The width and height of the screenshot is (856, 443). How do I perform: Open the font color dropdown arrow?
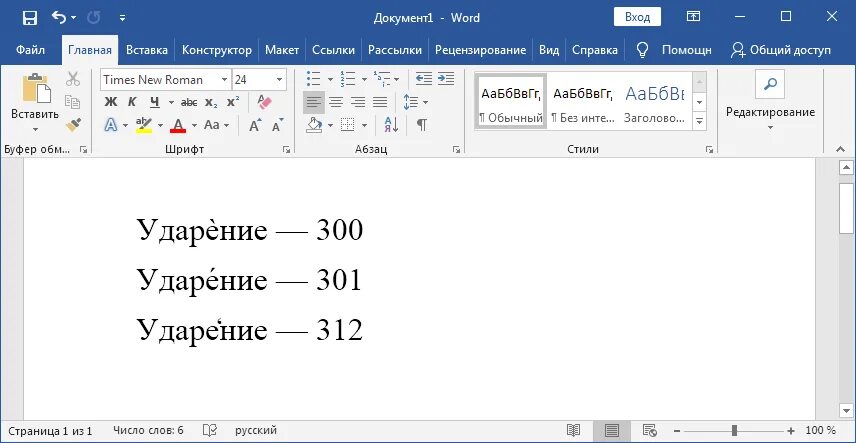tap(194, 126)
